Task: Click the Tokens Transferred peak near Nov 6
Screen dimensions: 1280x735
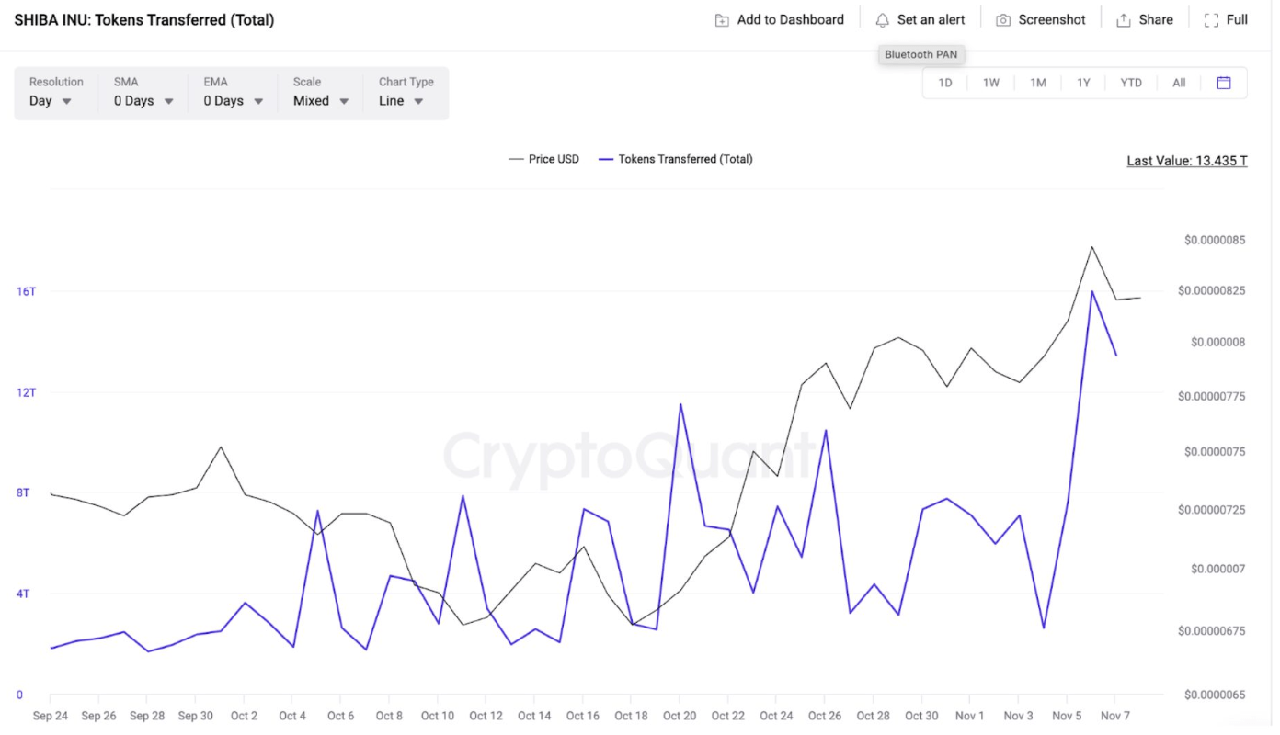Action: 1092,291
